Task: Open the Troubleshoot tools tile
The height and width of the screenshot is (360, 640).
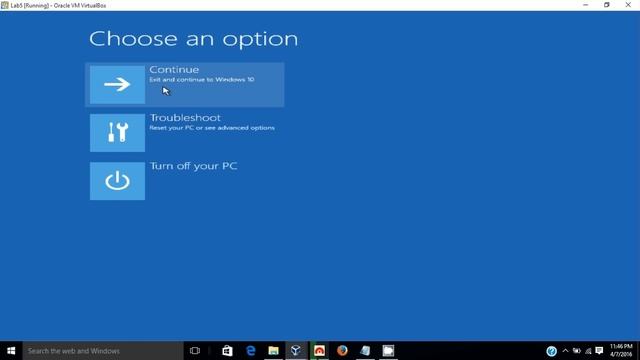Action: pyautogui.click(x=117, y=133)
